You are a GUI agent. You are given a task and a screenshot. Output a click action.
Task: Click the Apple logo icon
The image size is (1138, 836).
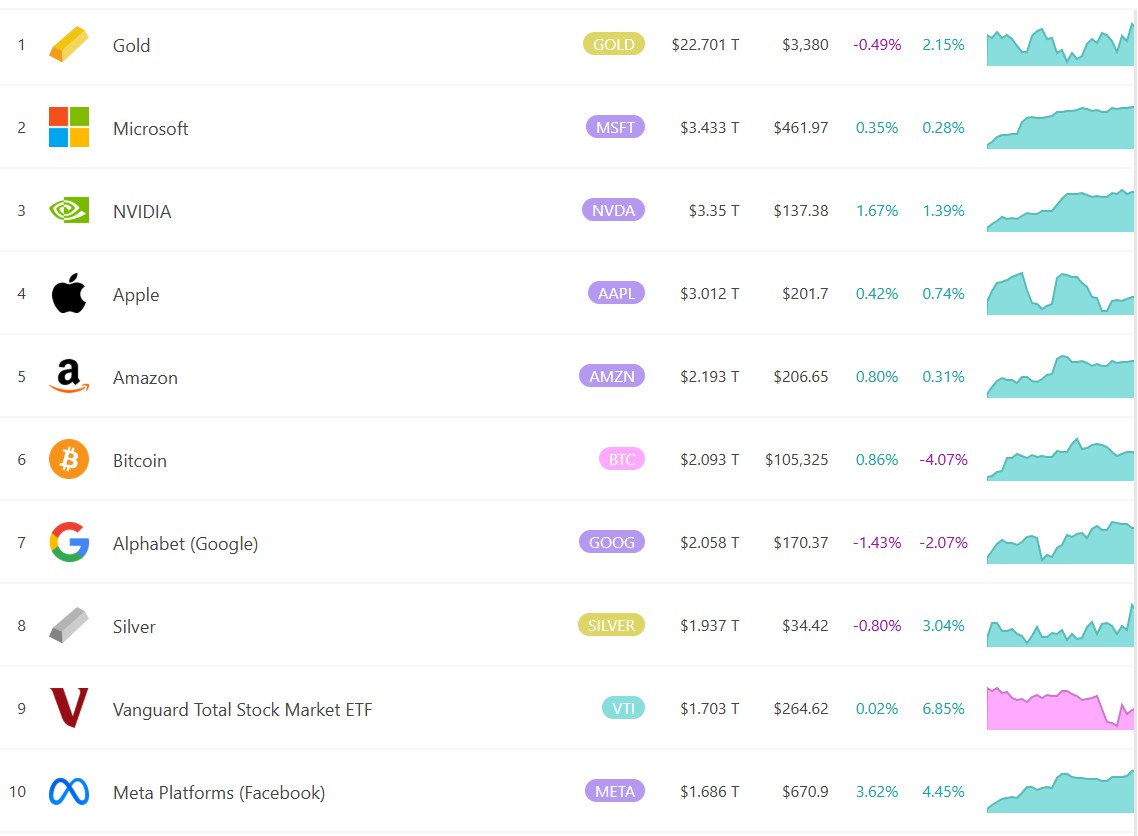click(69, 294)
